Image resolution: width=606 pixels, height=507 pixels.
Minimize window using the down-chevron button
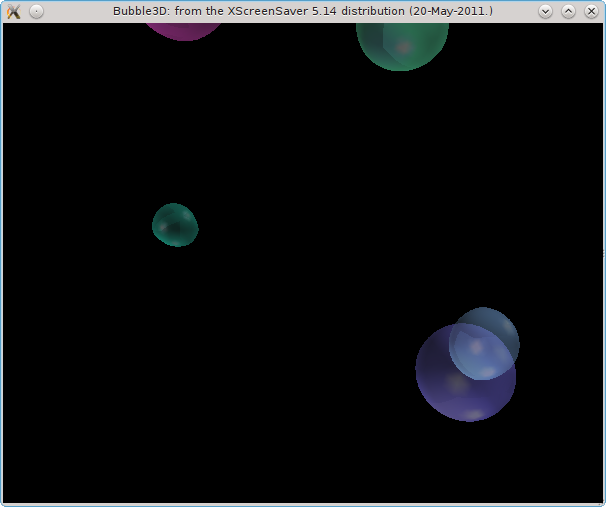pos(546,11)
